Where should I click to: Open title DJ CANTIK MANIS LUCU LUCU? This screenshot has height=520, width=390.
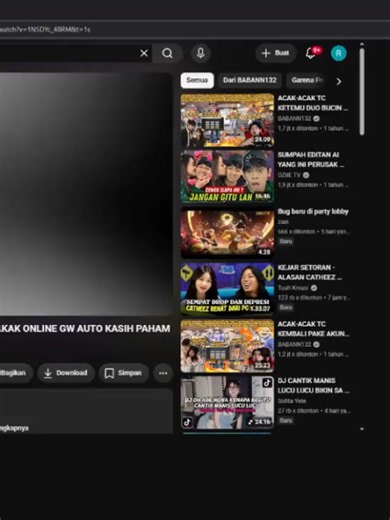pyautogui.click(x=313, y=385)
